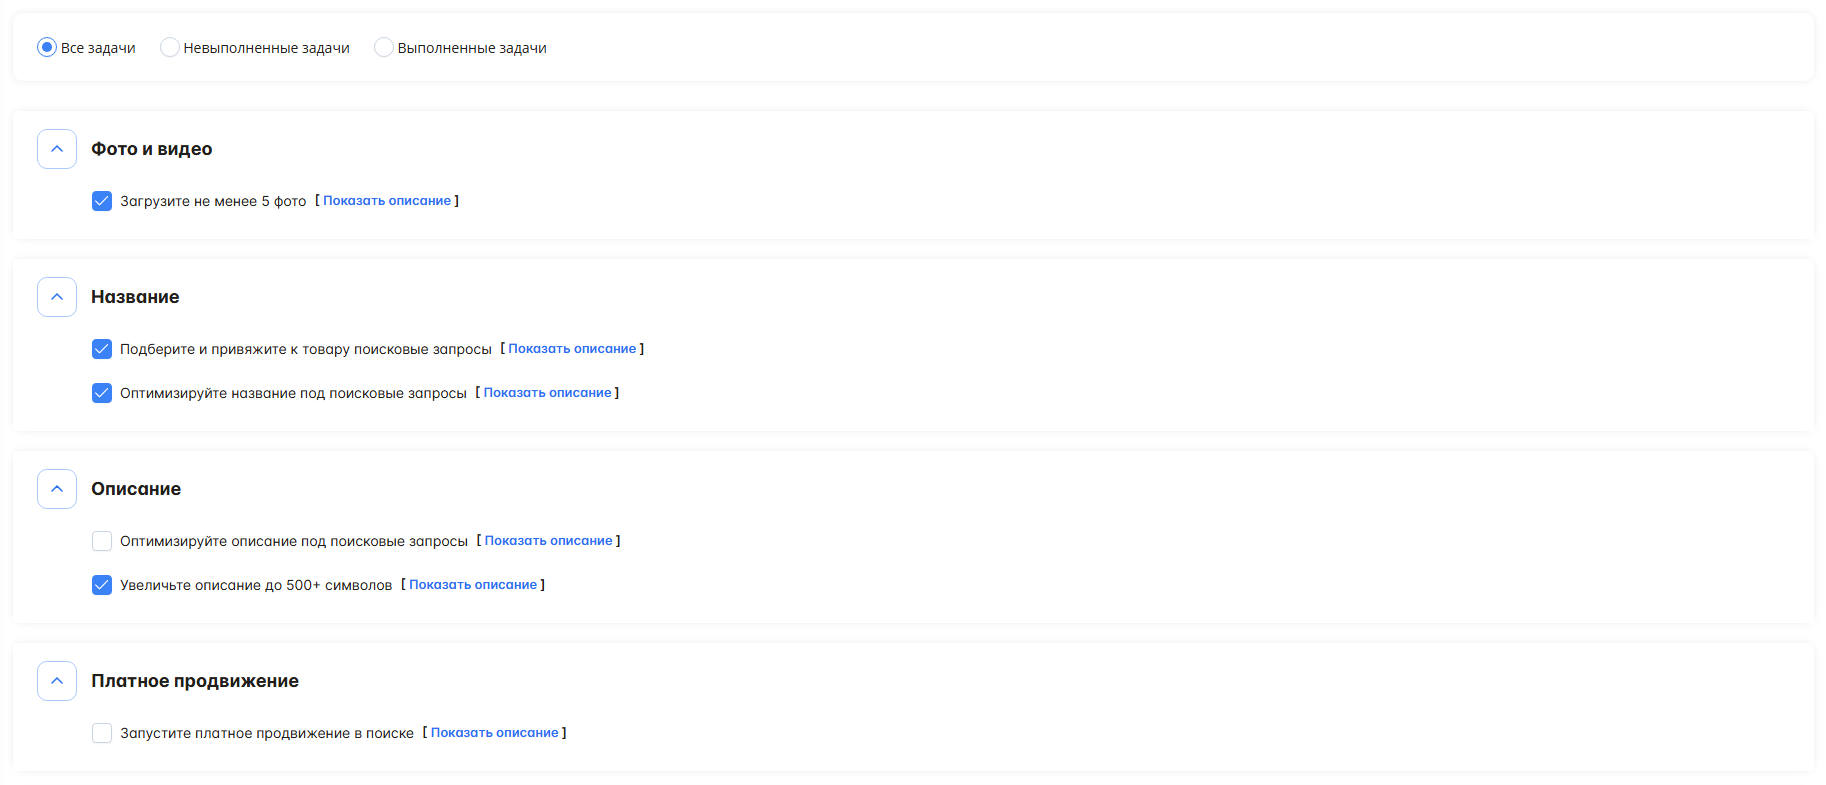1826x785 pixels.
Task: Collapse the Фото и видео section
Action: pos(57,149)
